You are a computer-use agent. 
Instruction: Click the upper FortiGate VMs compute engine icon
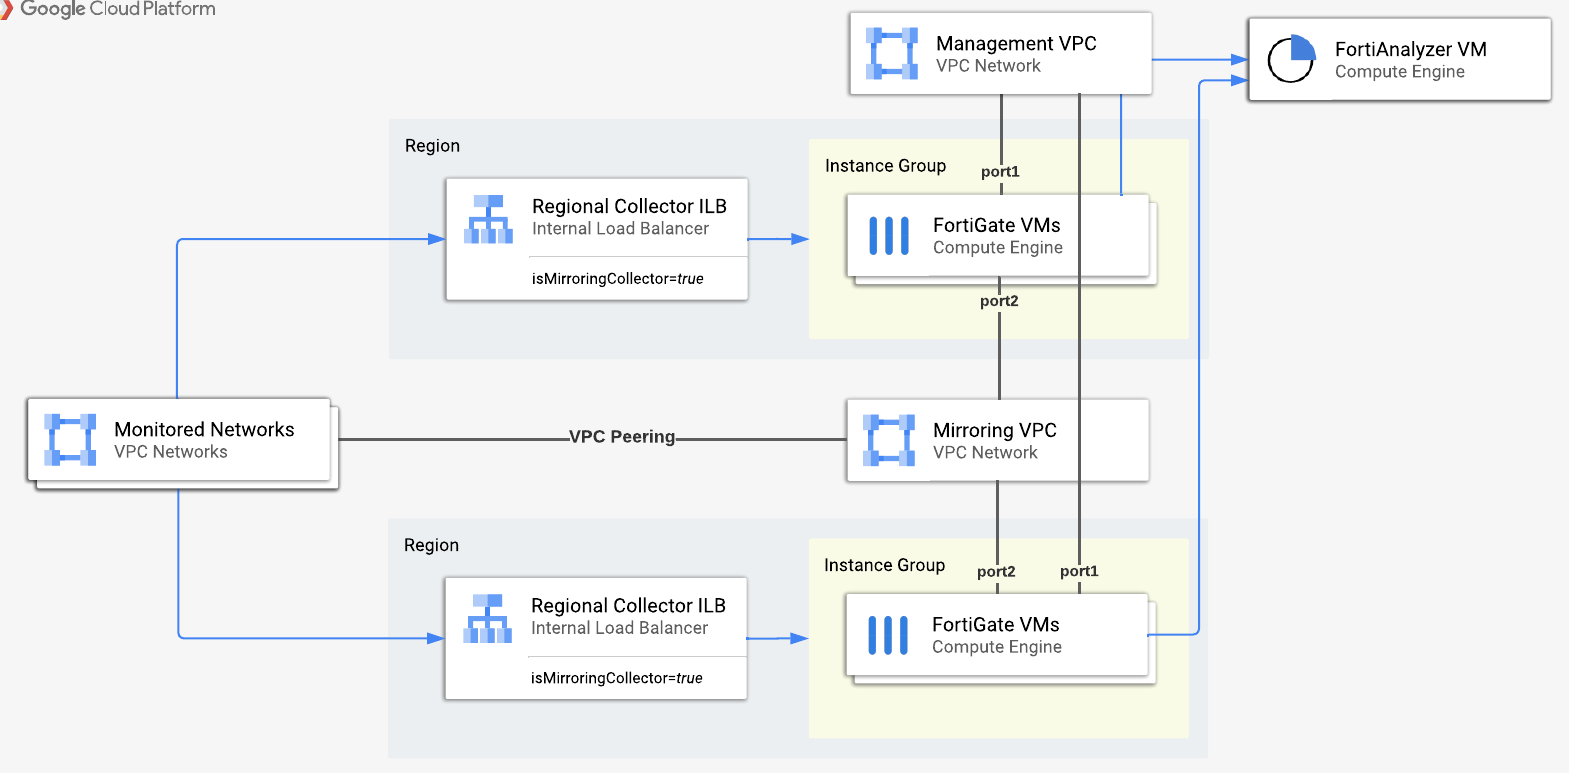[889, 236]
